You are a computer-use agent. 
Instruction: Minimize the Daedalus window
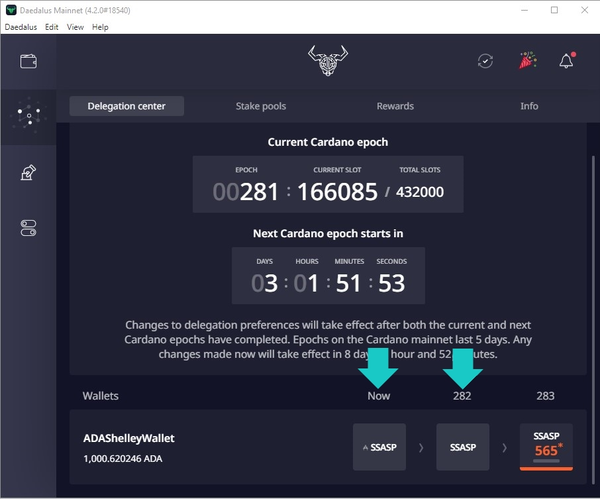pyautogui.click(x=525, y=10)
